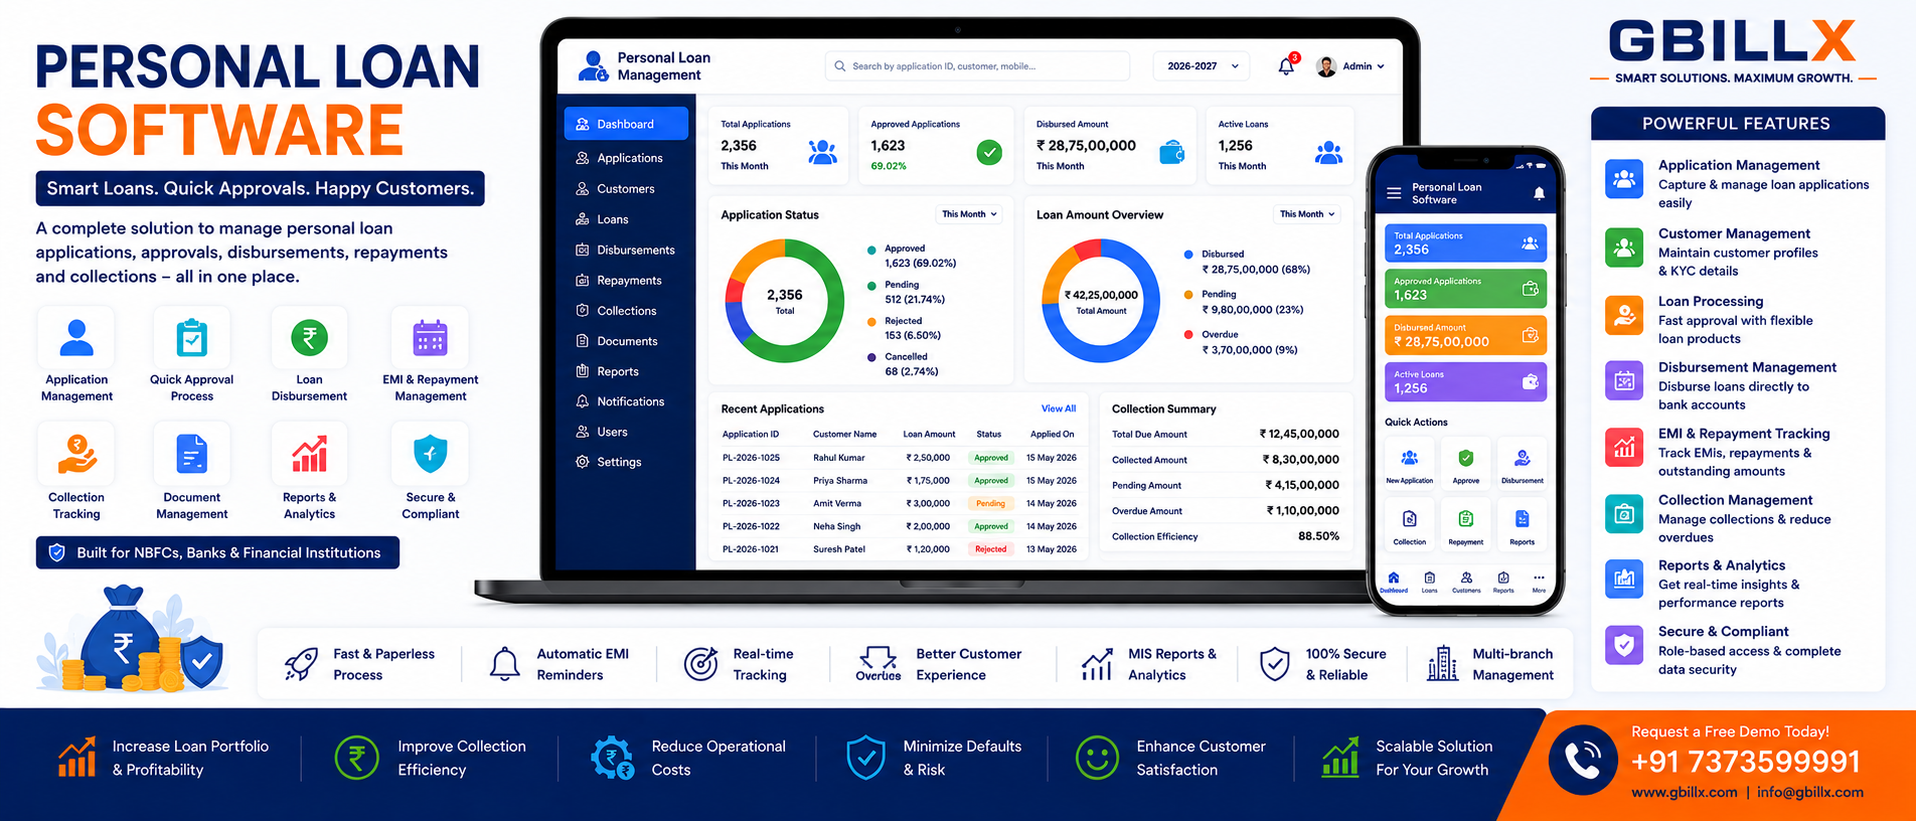Click the search magnifier icon in the dashboard

click(840, 66)
